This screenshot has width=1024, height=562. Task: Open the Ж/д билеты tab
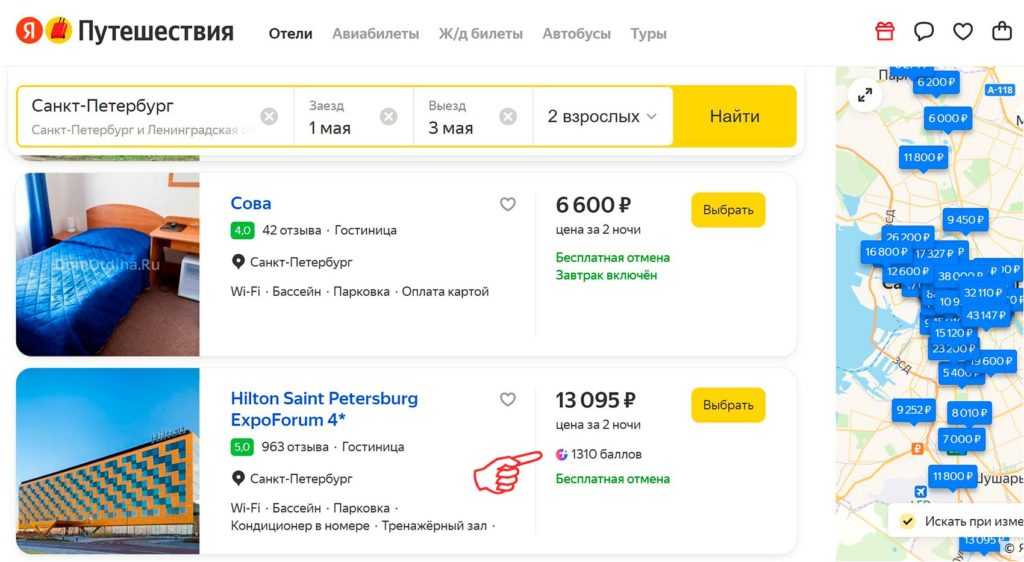(x=480, y=33)
